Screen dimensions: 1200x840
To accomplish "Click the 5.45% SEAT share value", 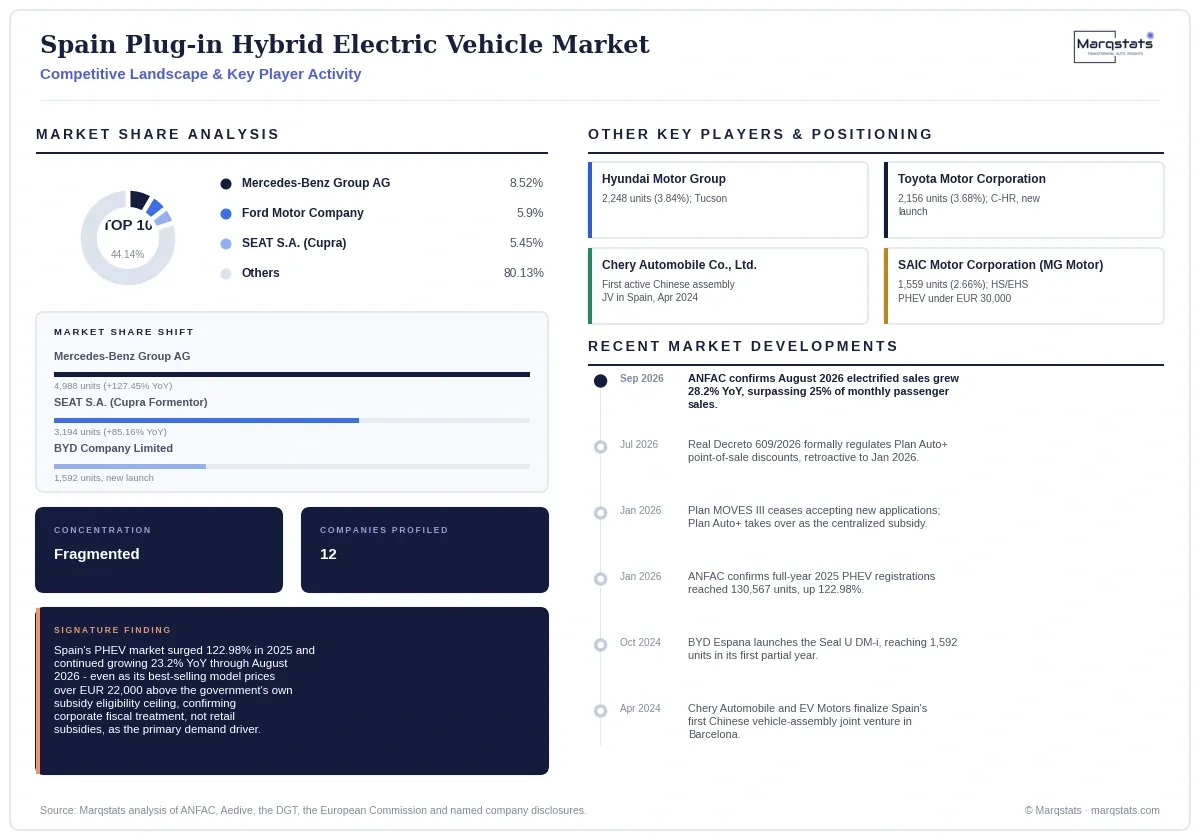I will [526, 243].
